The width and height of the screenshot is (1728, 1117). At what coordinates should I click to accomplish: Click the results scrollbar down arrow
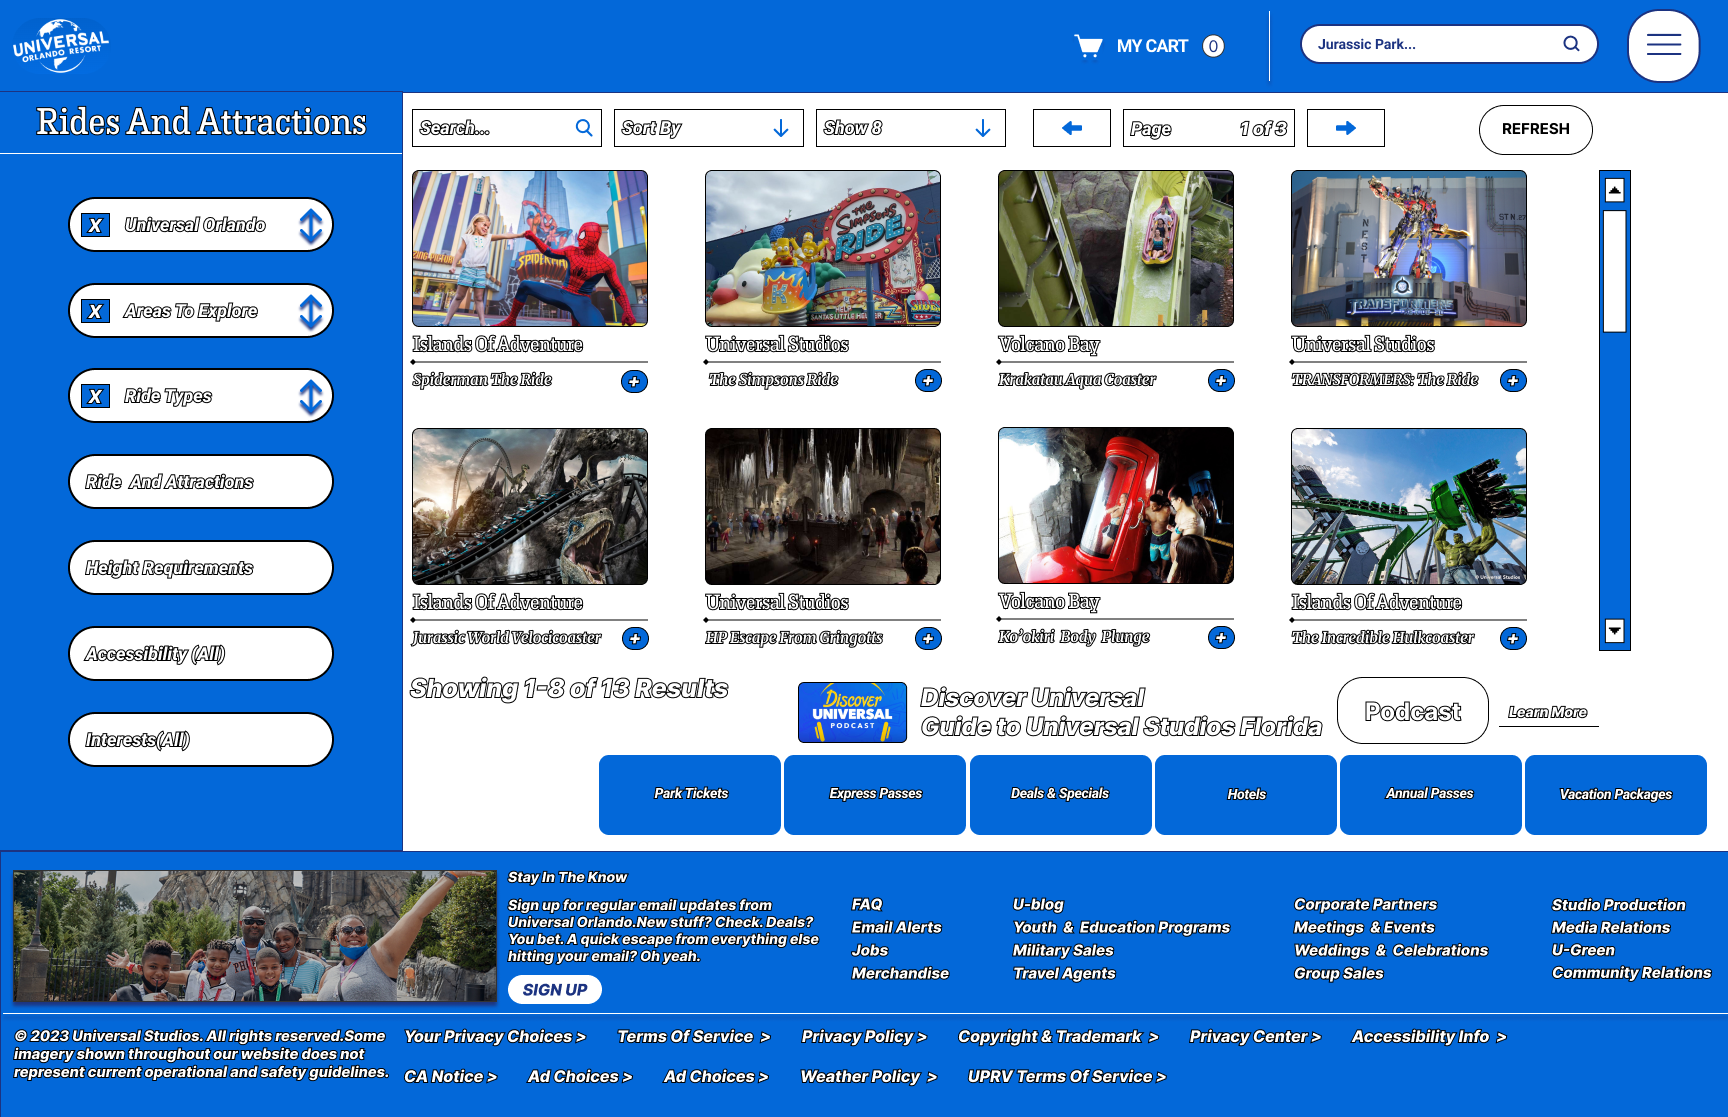(1614, 631)
